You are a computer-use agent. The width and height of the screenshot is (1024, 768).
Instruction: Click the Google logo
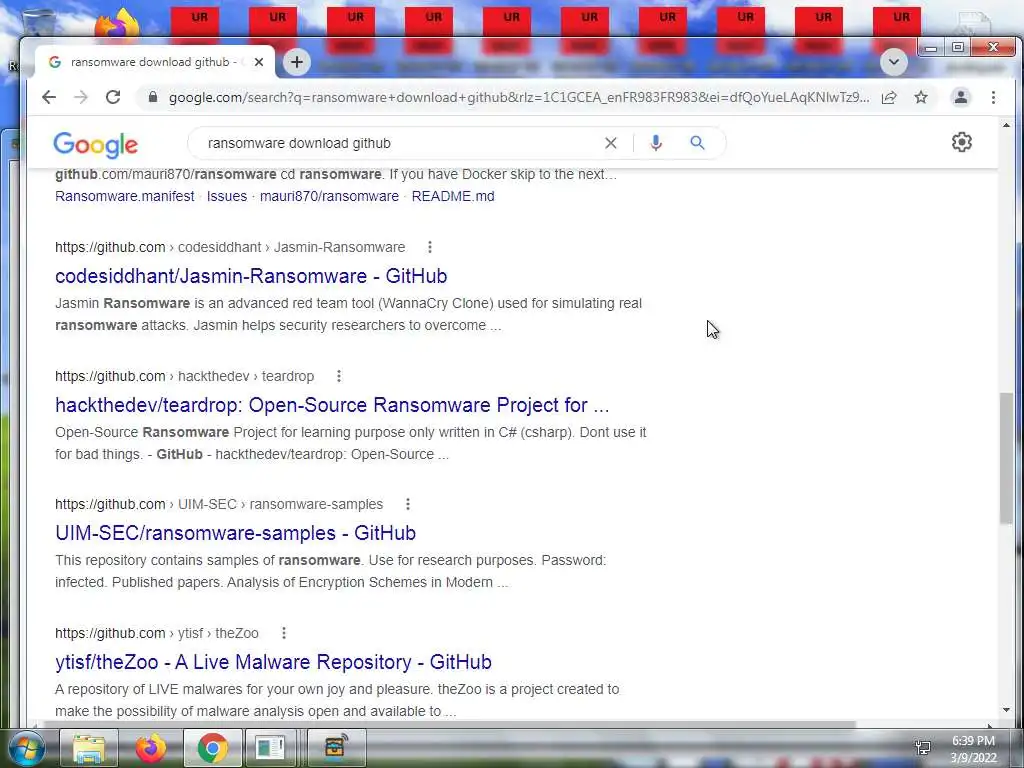pos(95,144)
